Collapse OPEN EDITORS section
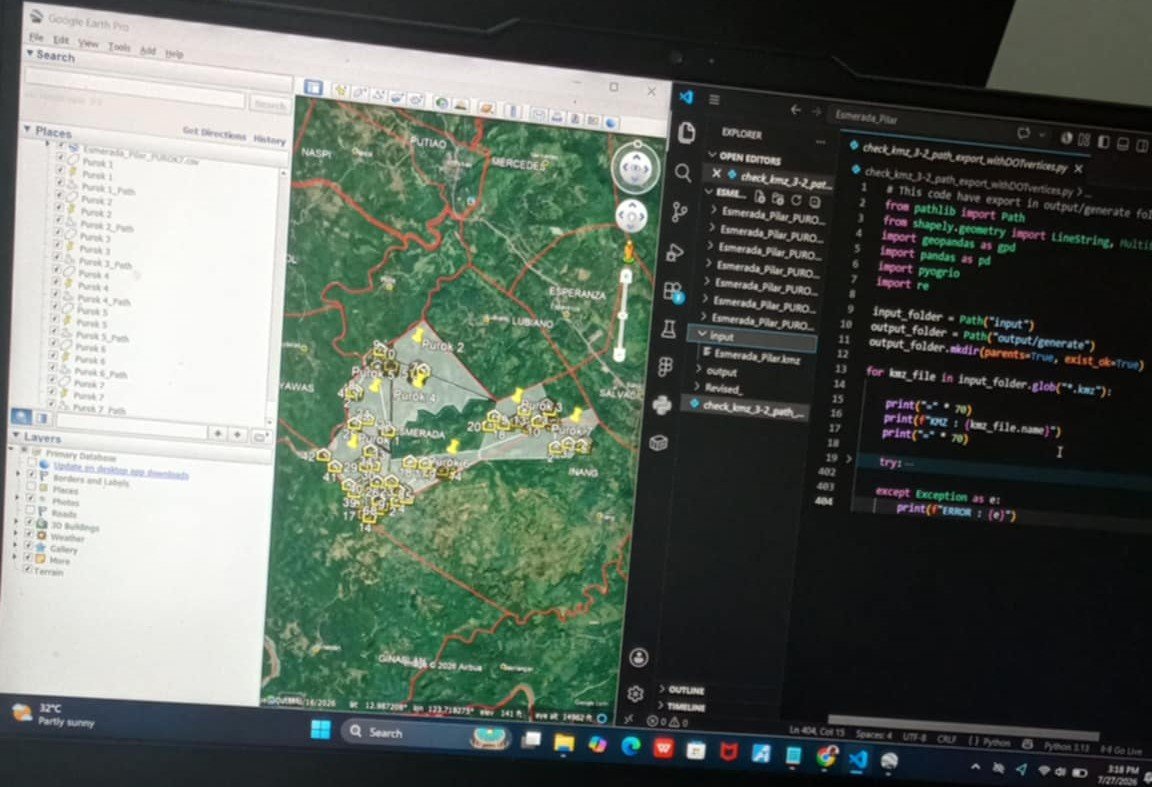This screenshot has height=787, width=1152. (x=711, y=155)
